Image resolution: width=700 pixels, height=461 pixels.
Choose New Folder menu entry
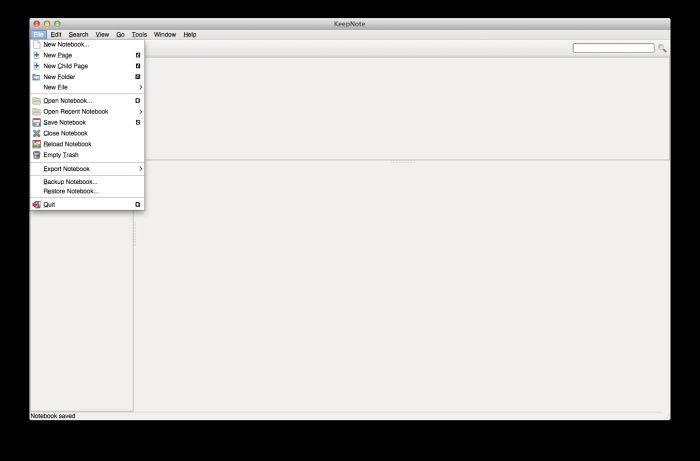pyautogui.click(x=87, y=77)
